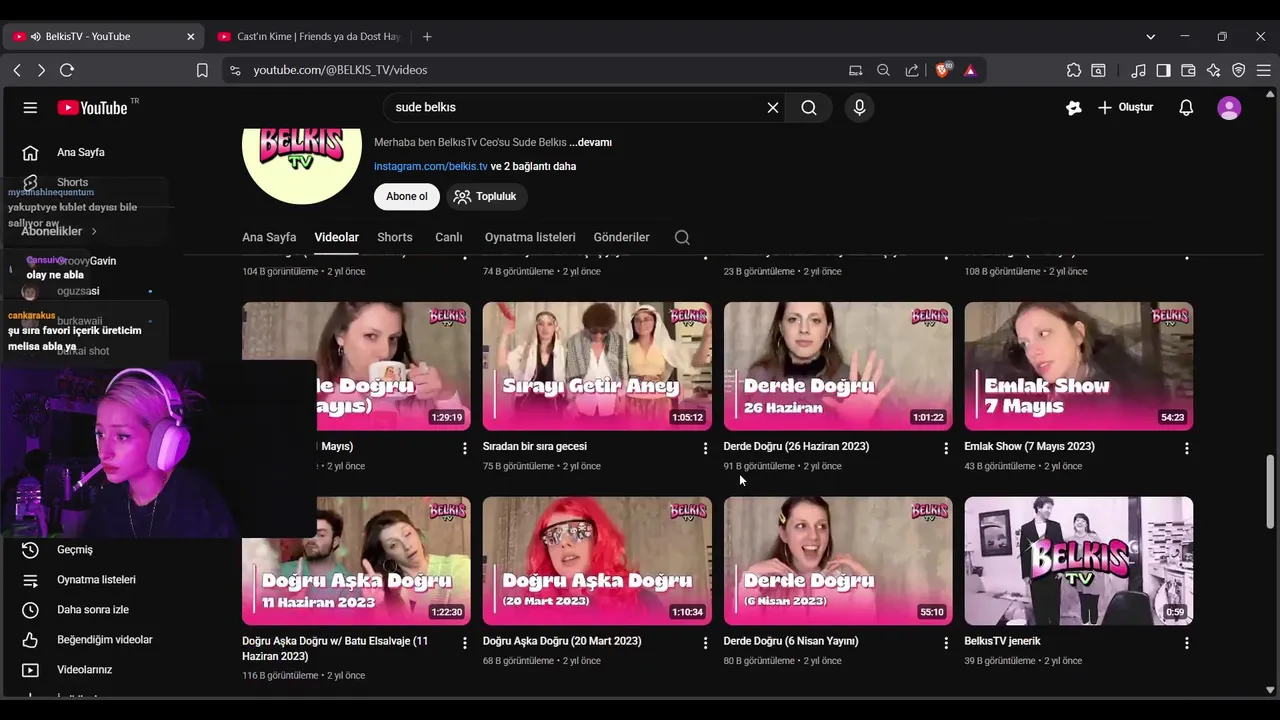Open the Canlı tab
Screen dimensions: 1280x720
449,237
